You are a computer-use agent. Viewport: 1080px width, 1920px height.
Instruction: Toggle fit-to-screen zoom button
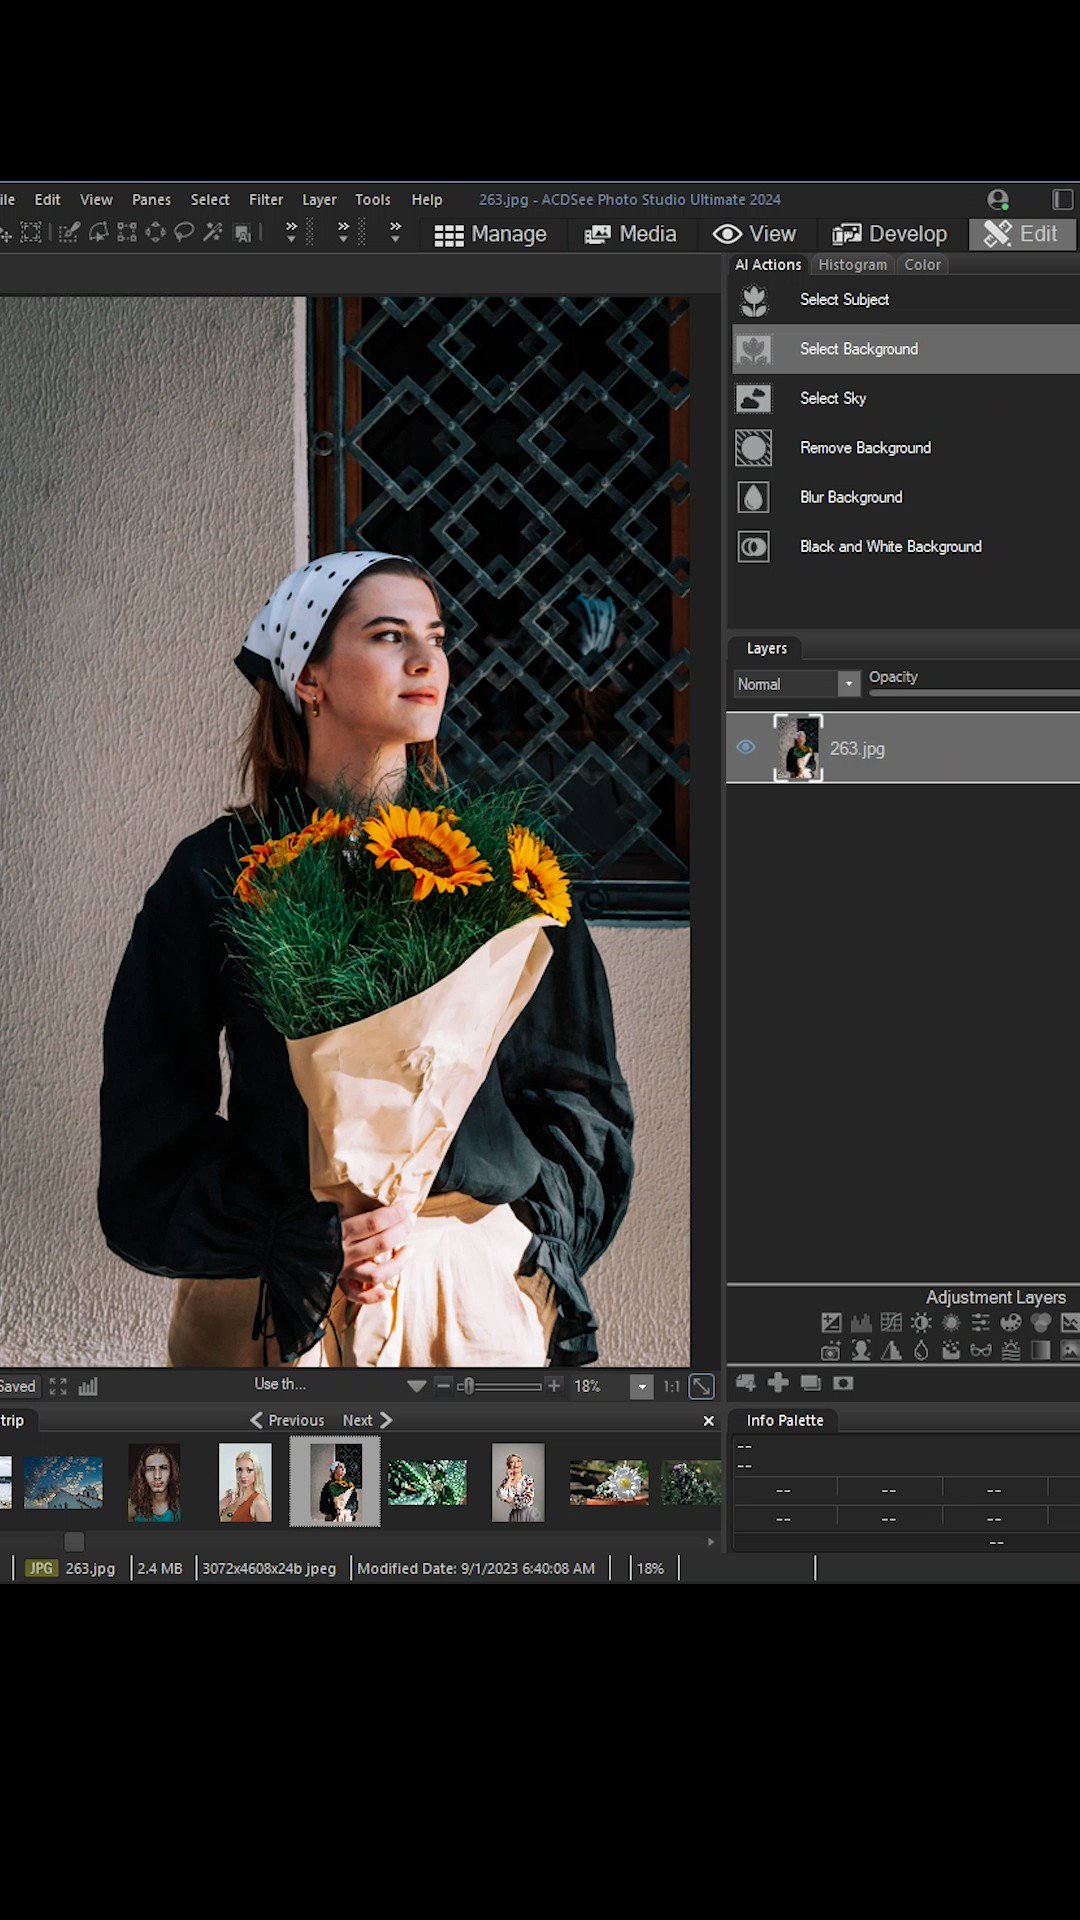702,1386
